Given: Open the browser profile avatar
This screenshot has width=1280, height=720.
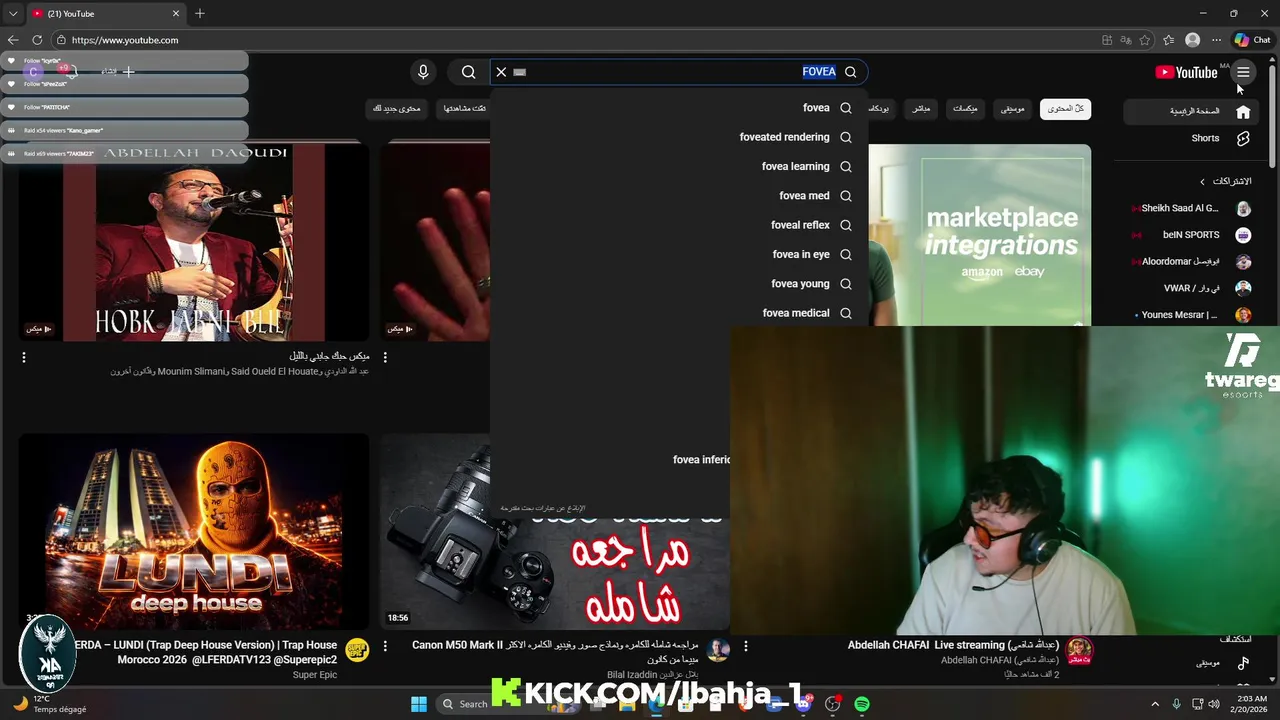Looking at the screenshot, I should coord(1192,40).
